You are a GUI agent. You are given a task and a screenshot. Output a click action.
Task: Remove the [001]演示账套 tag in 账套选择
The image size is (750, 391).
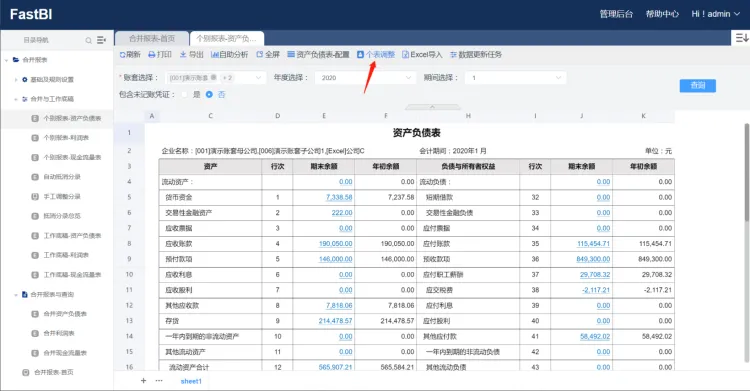click(x=213, y=78)
